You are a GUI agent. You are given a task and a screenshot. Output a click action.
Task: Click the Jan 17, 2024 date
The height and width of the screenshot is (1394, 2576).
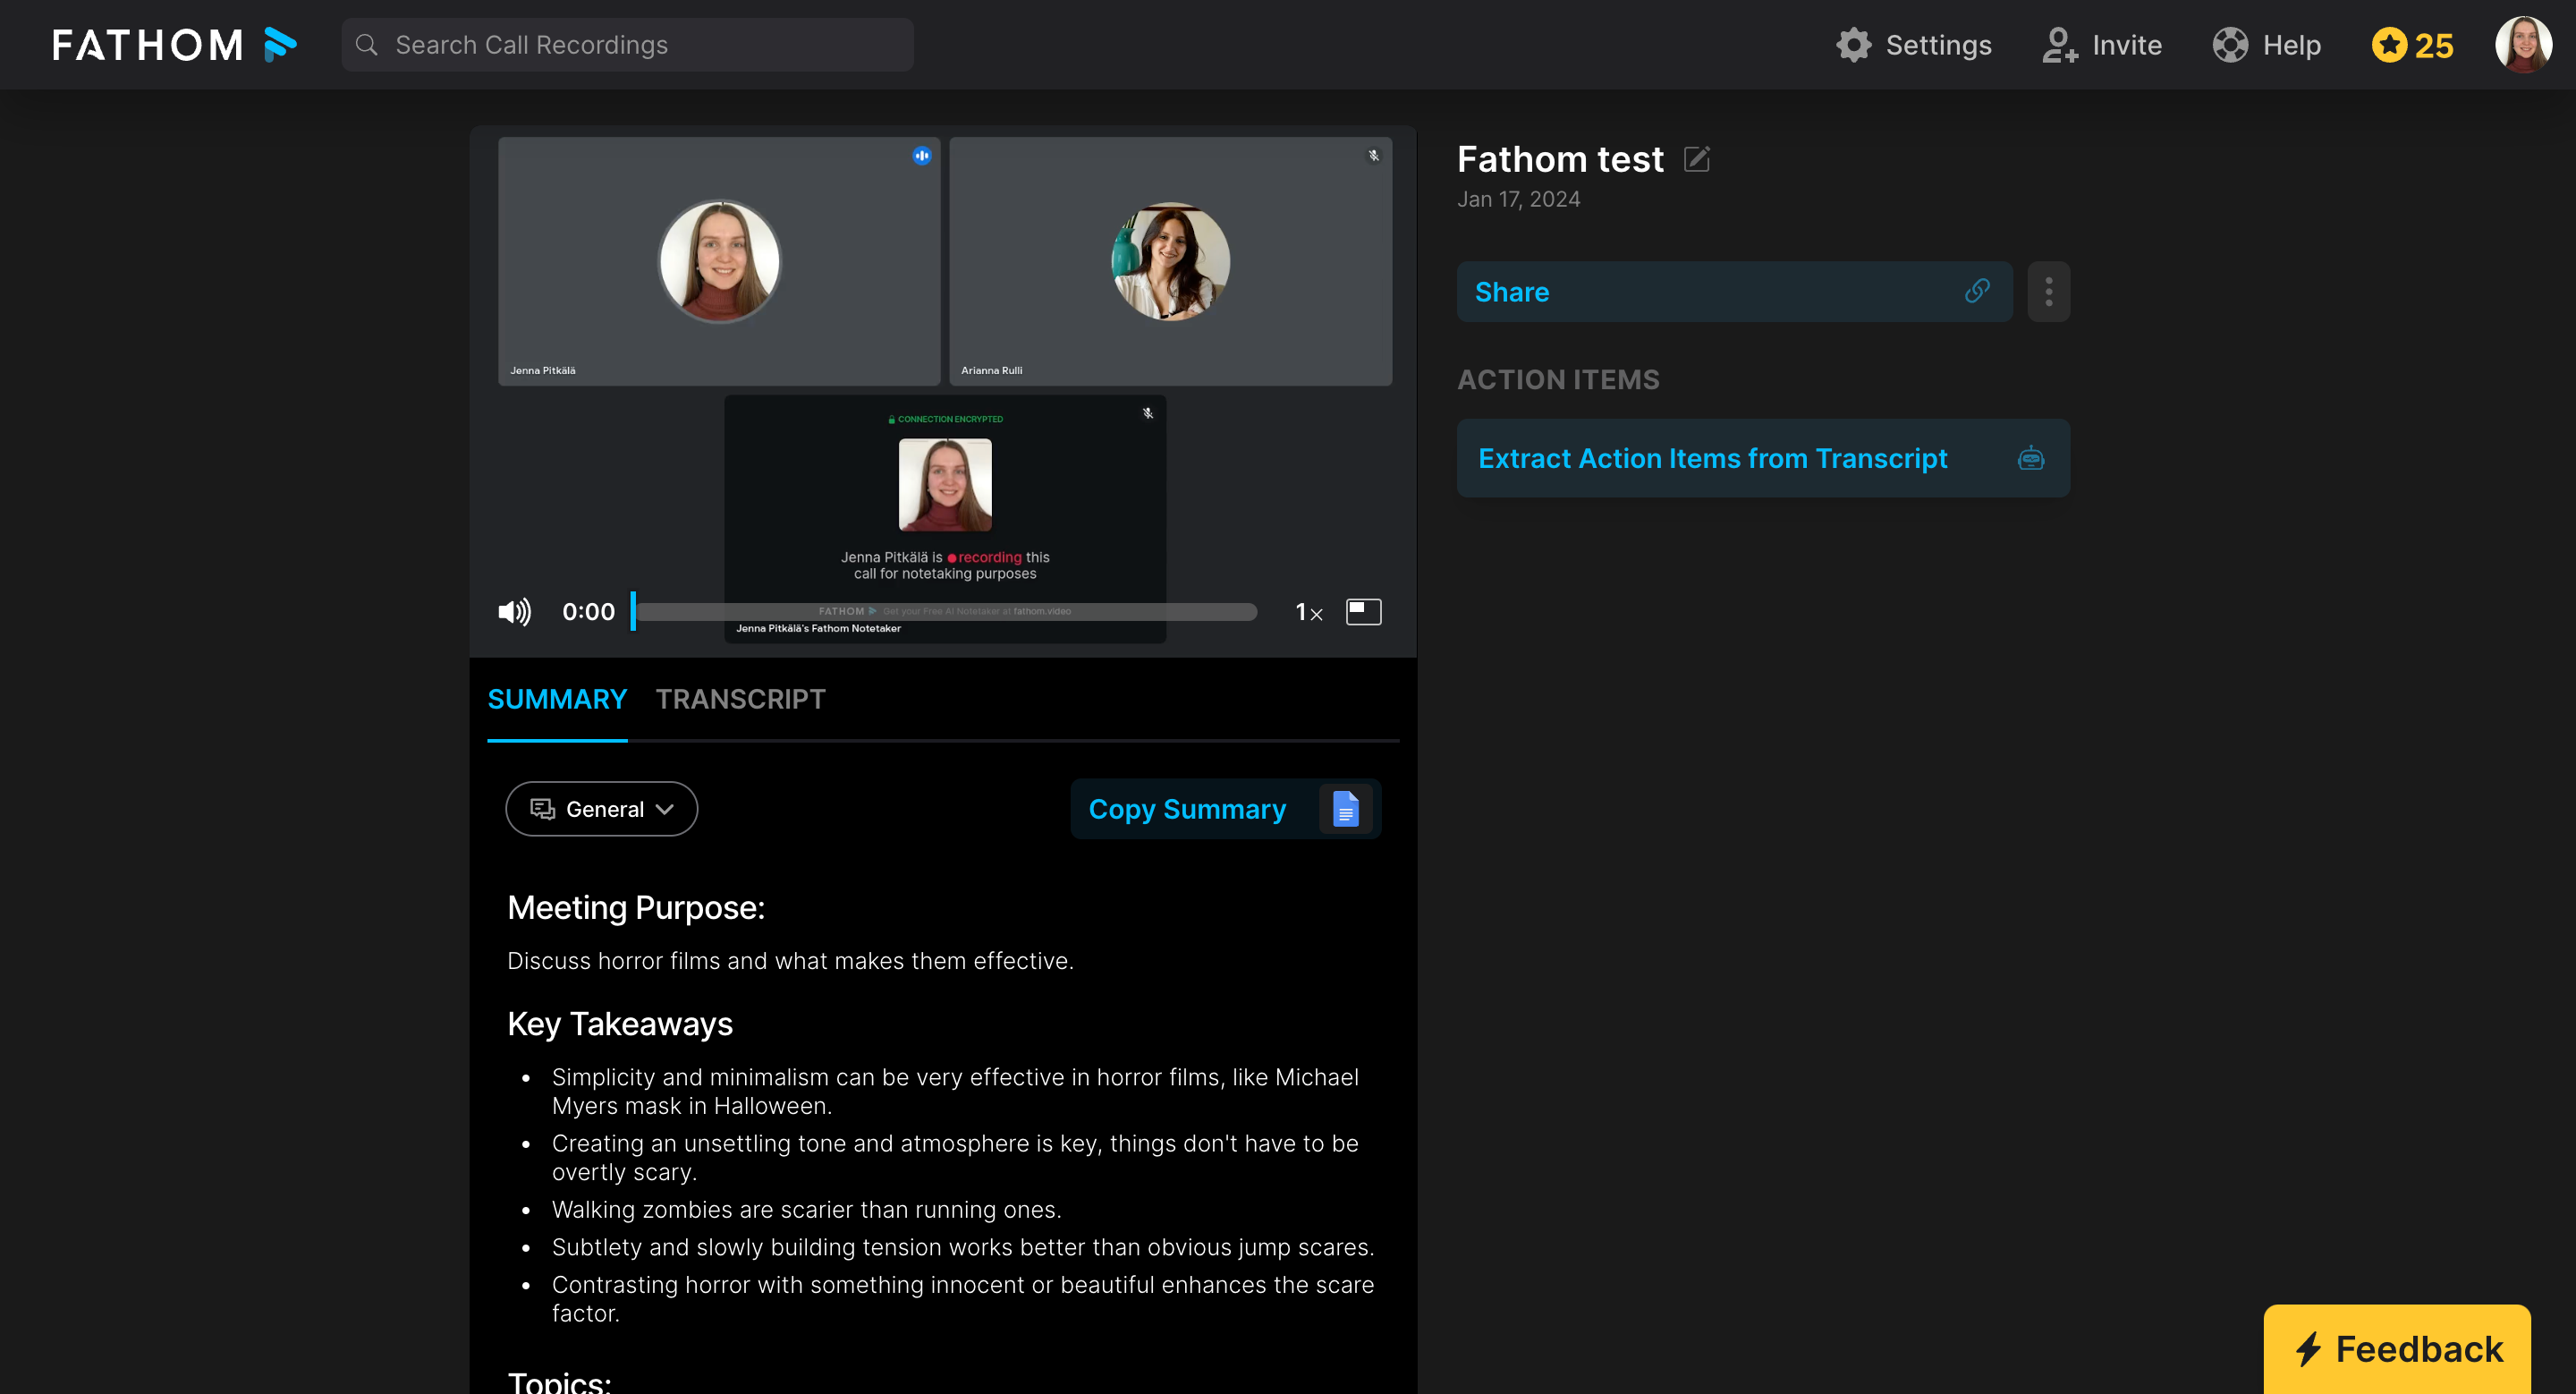[1518, 199]
